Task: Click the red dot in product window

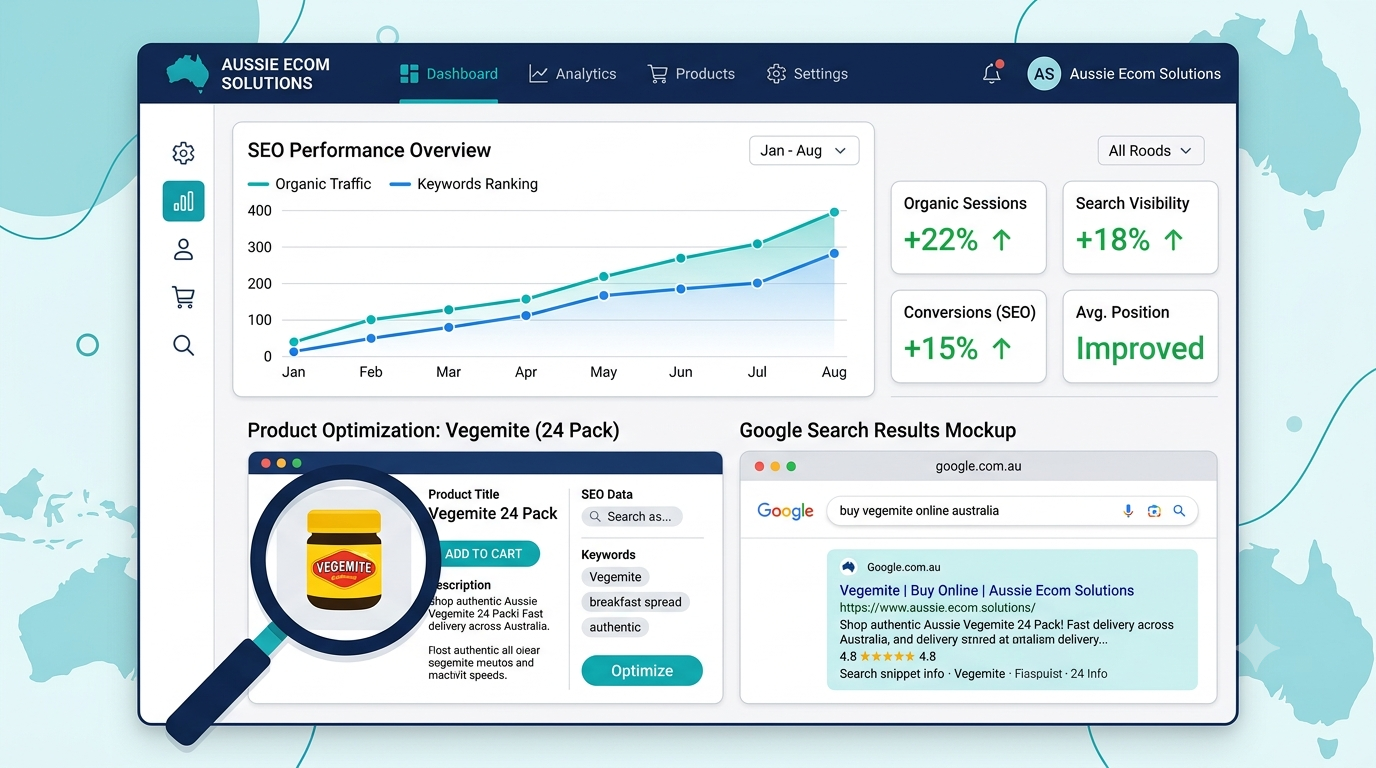Action: (x=266, y=464)
